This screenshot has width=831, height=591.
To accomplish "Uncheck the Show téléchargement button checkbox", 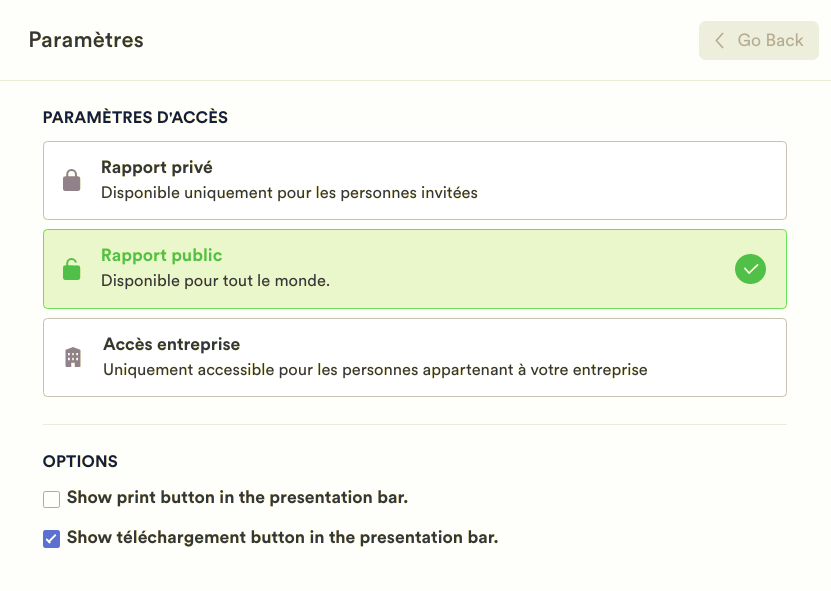I will click(x=52, y=539).
